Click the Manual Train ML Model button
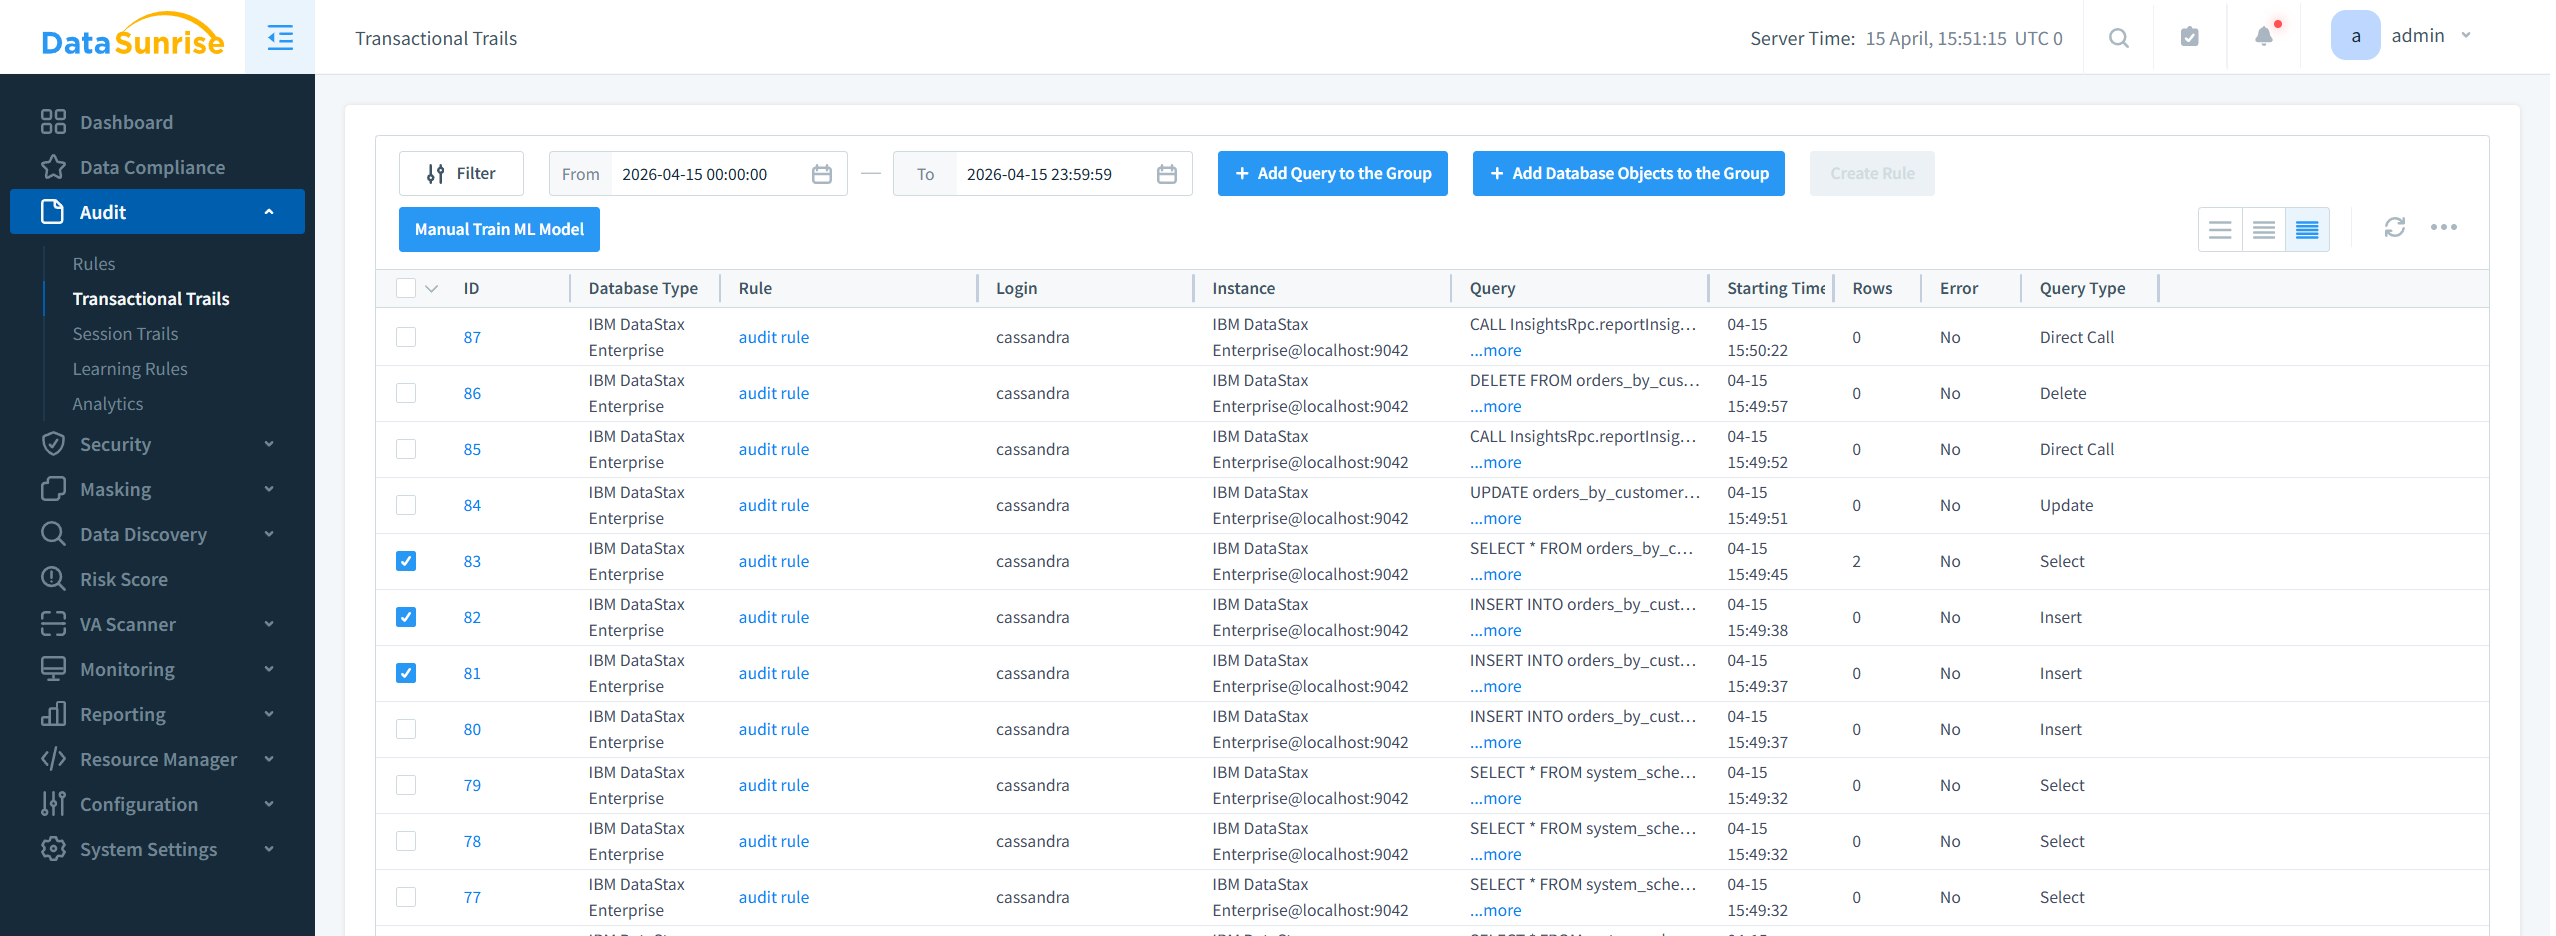Image resolution: width=2556 pixels, height=936 pixels. pyautogui.click(x=498, y=229)
